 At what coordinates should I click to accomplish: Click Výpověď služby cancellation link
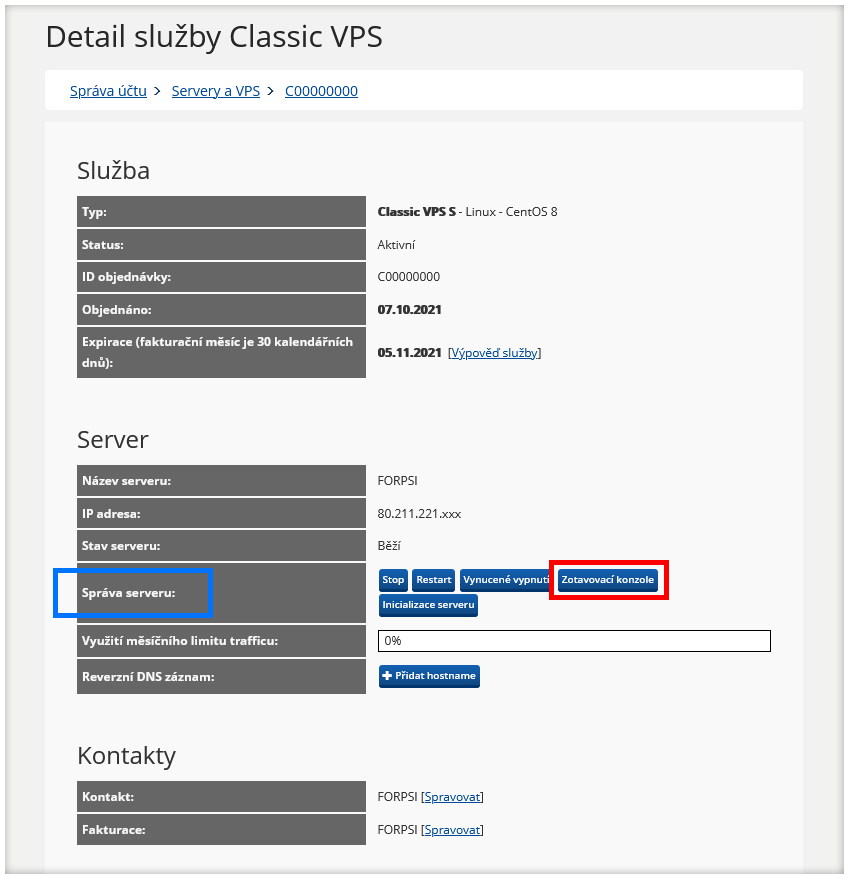click(x=495, y=353)
